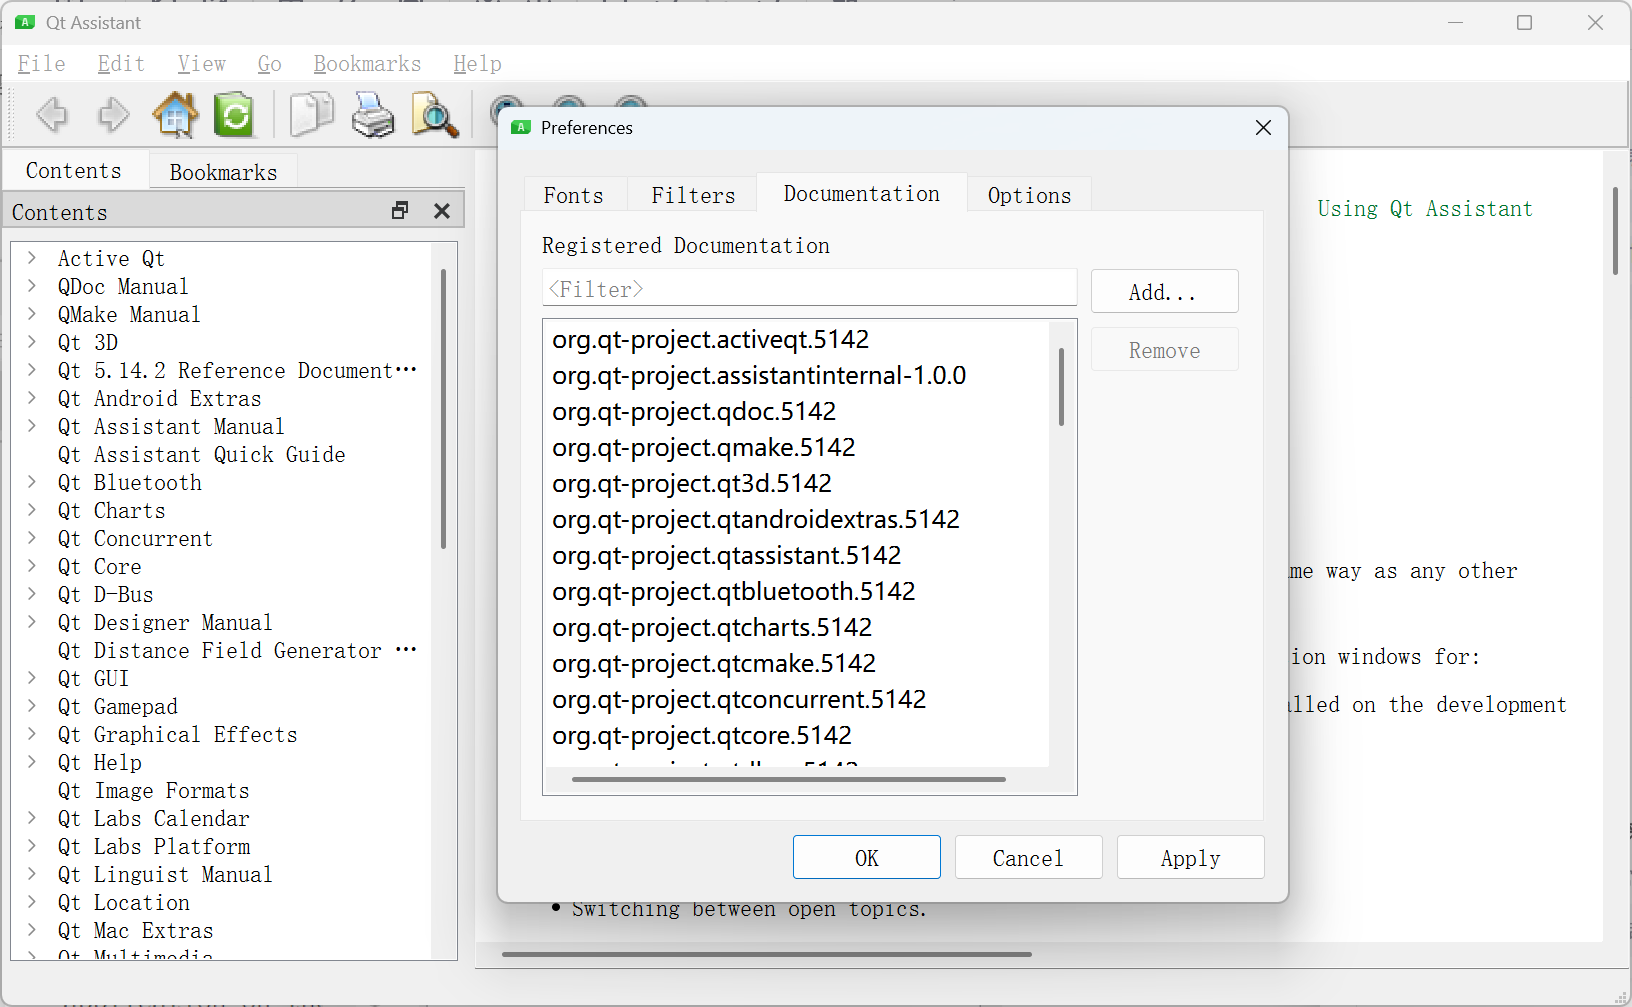1632x1007 pixels.
Task: Click the Apply button
Action: tap(1190, 857)
